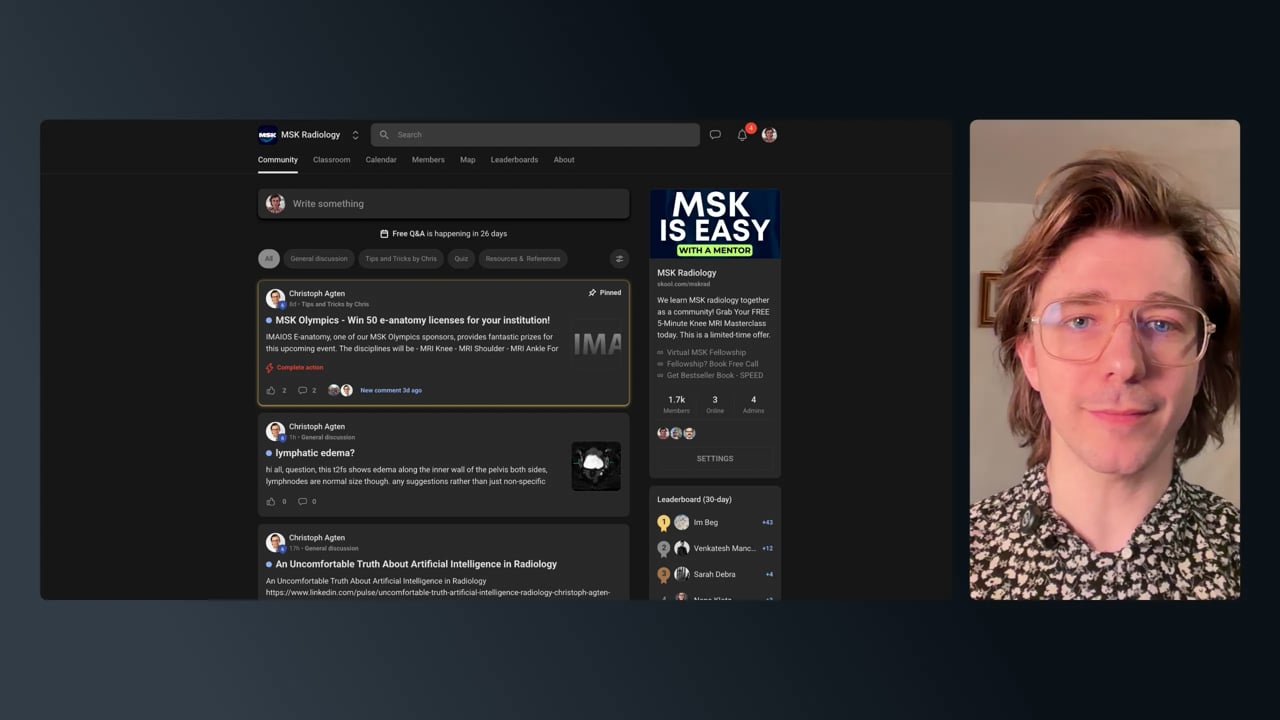
Task: Click the Complete action link
Action: point(295,367)
